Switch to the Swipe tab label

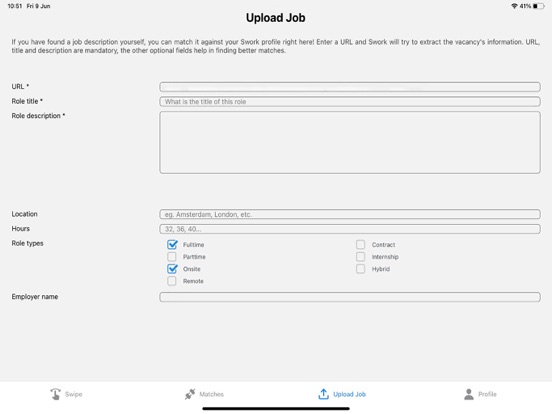pyautogui.click(x=74, y=394)
